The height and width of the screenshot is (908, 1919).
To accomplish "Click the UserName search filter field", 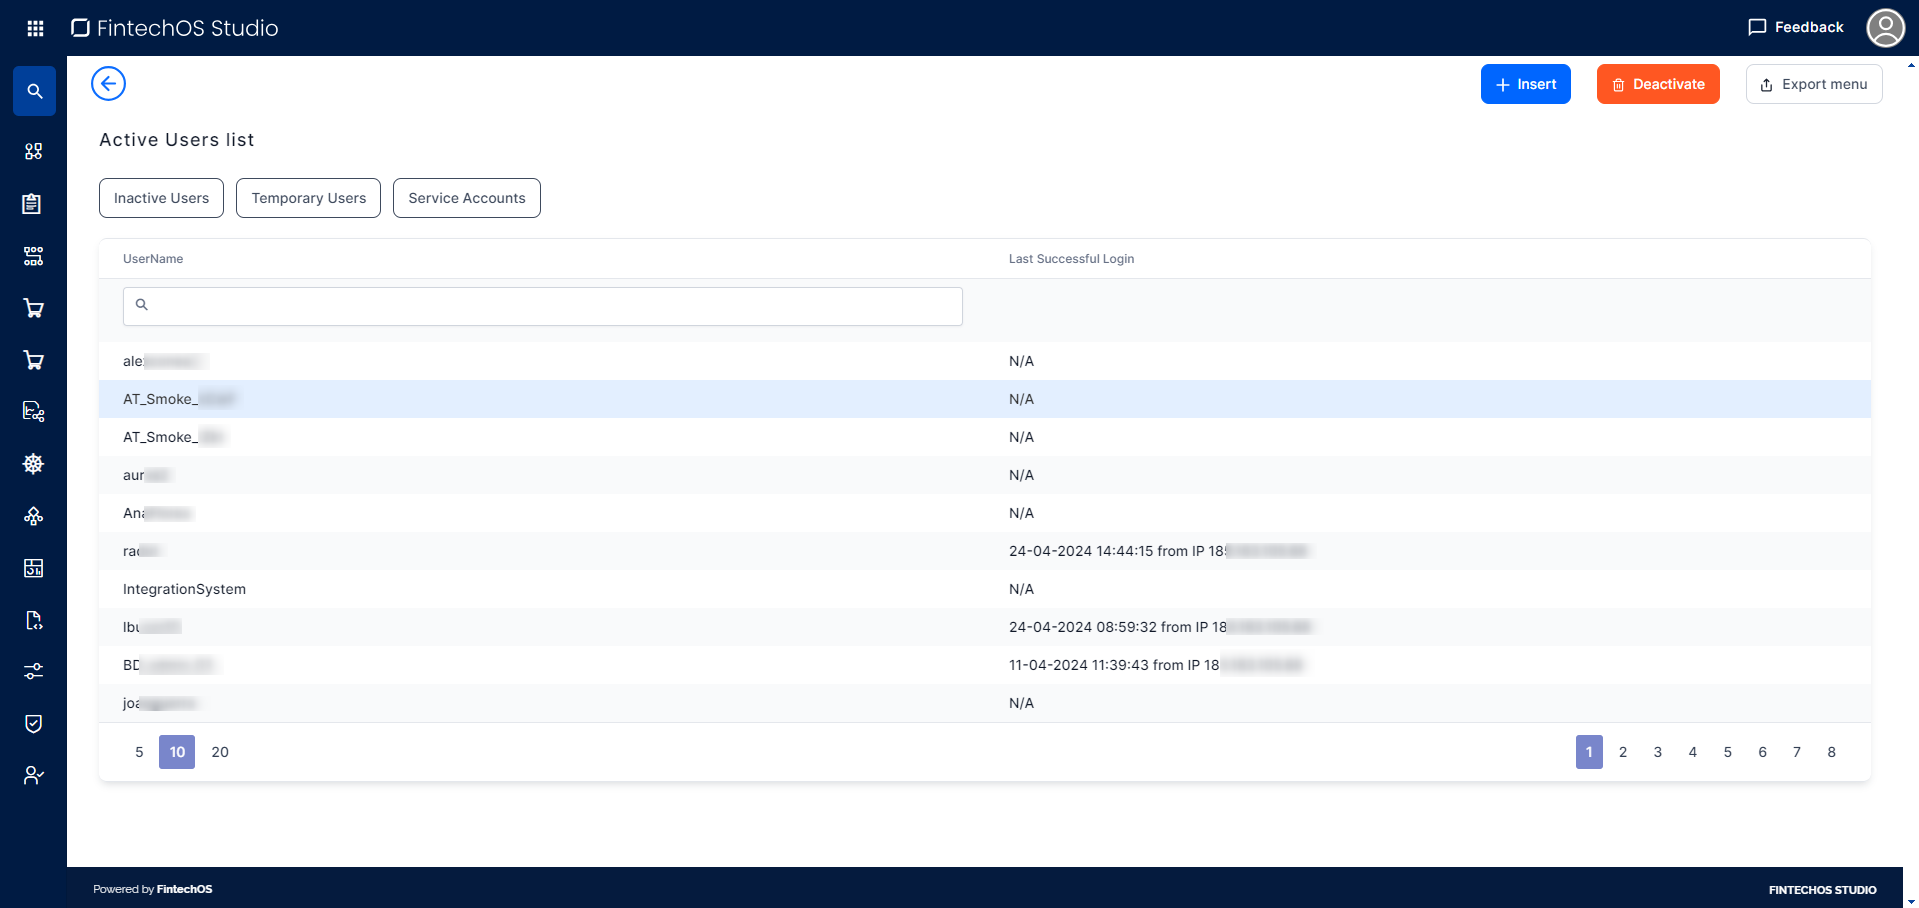I will point(543,306).
